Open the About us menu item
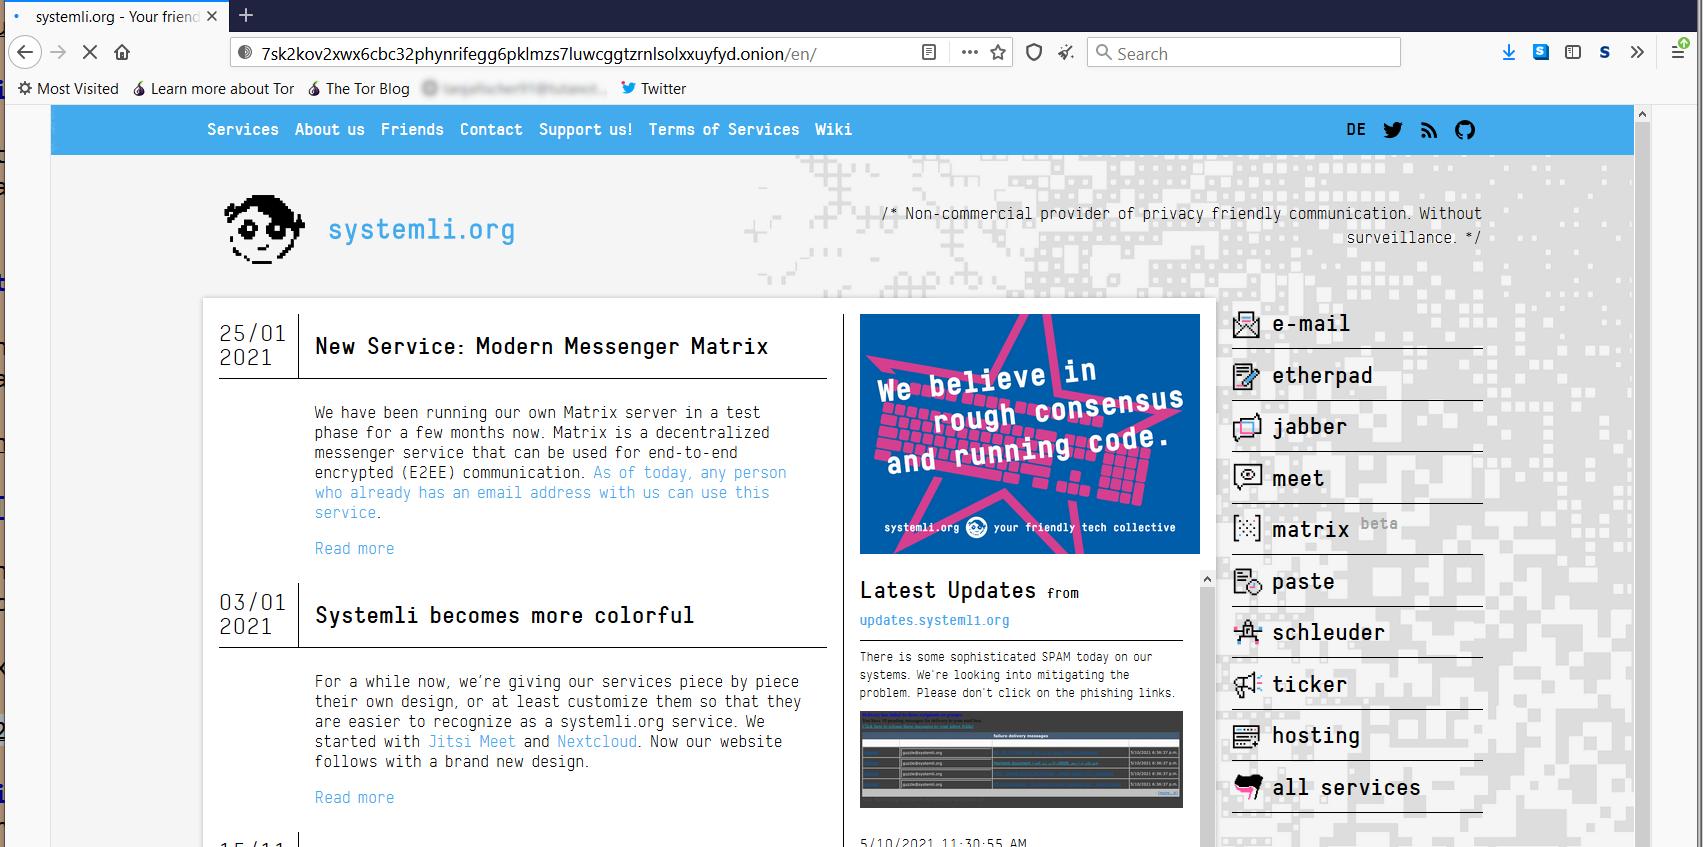Image resolution: width=1703 pixels, height=847 pixels. tap(330, 129)
